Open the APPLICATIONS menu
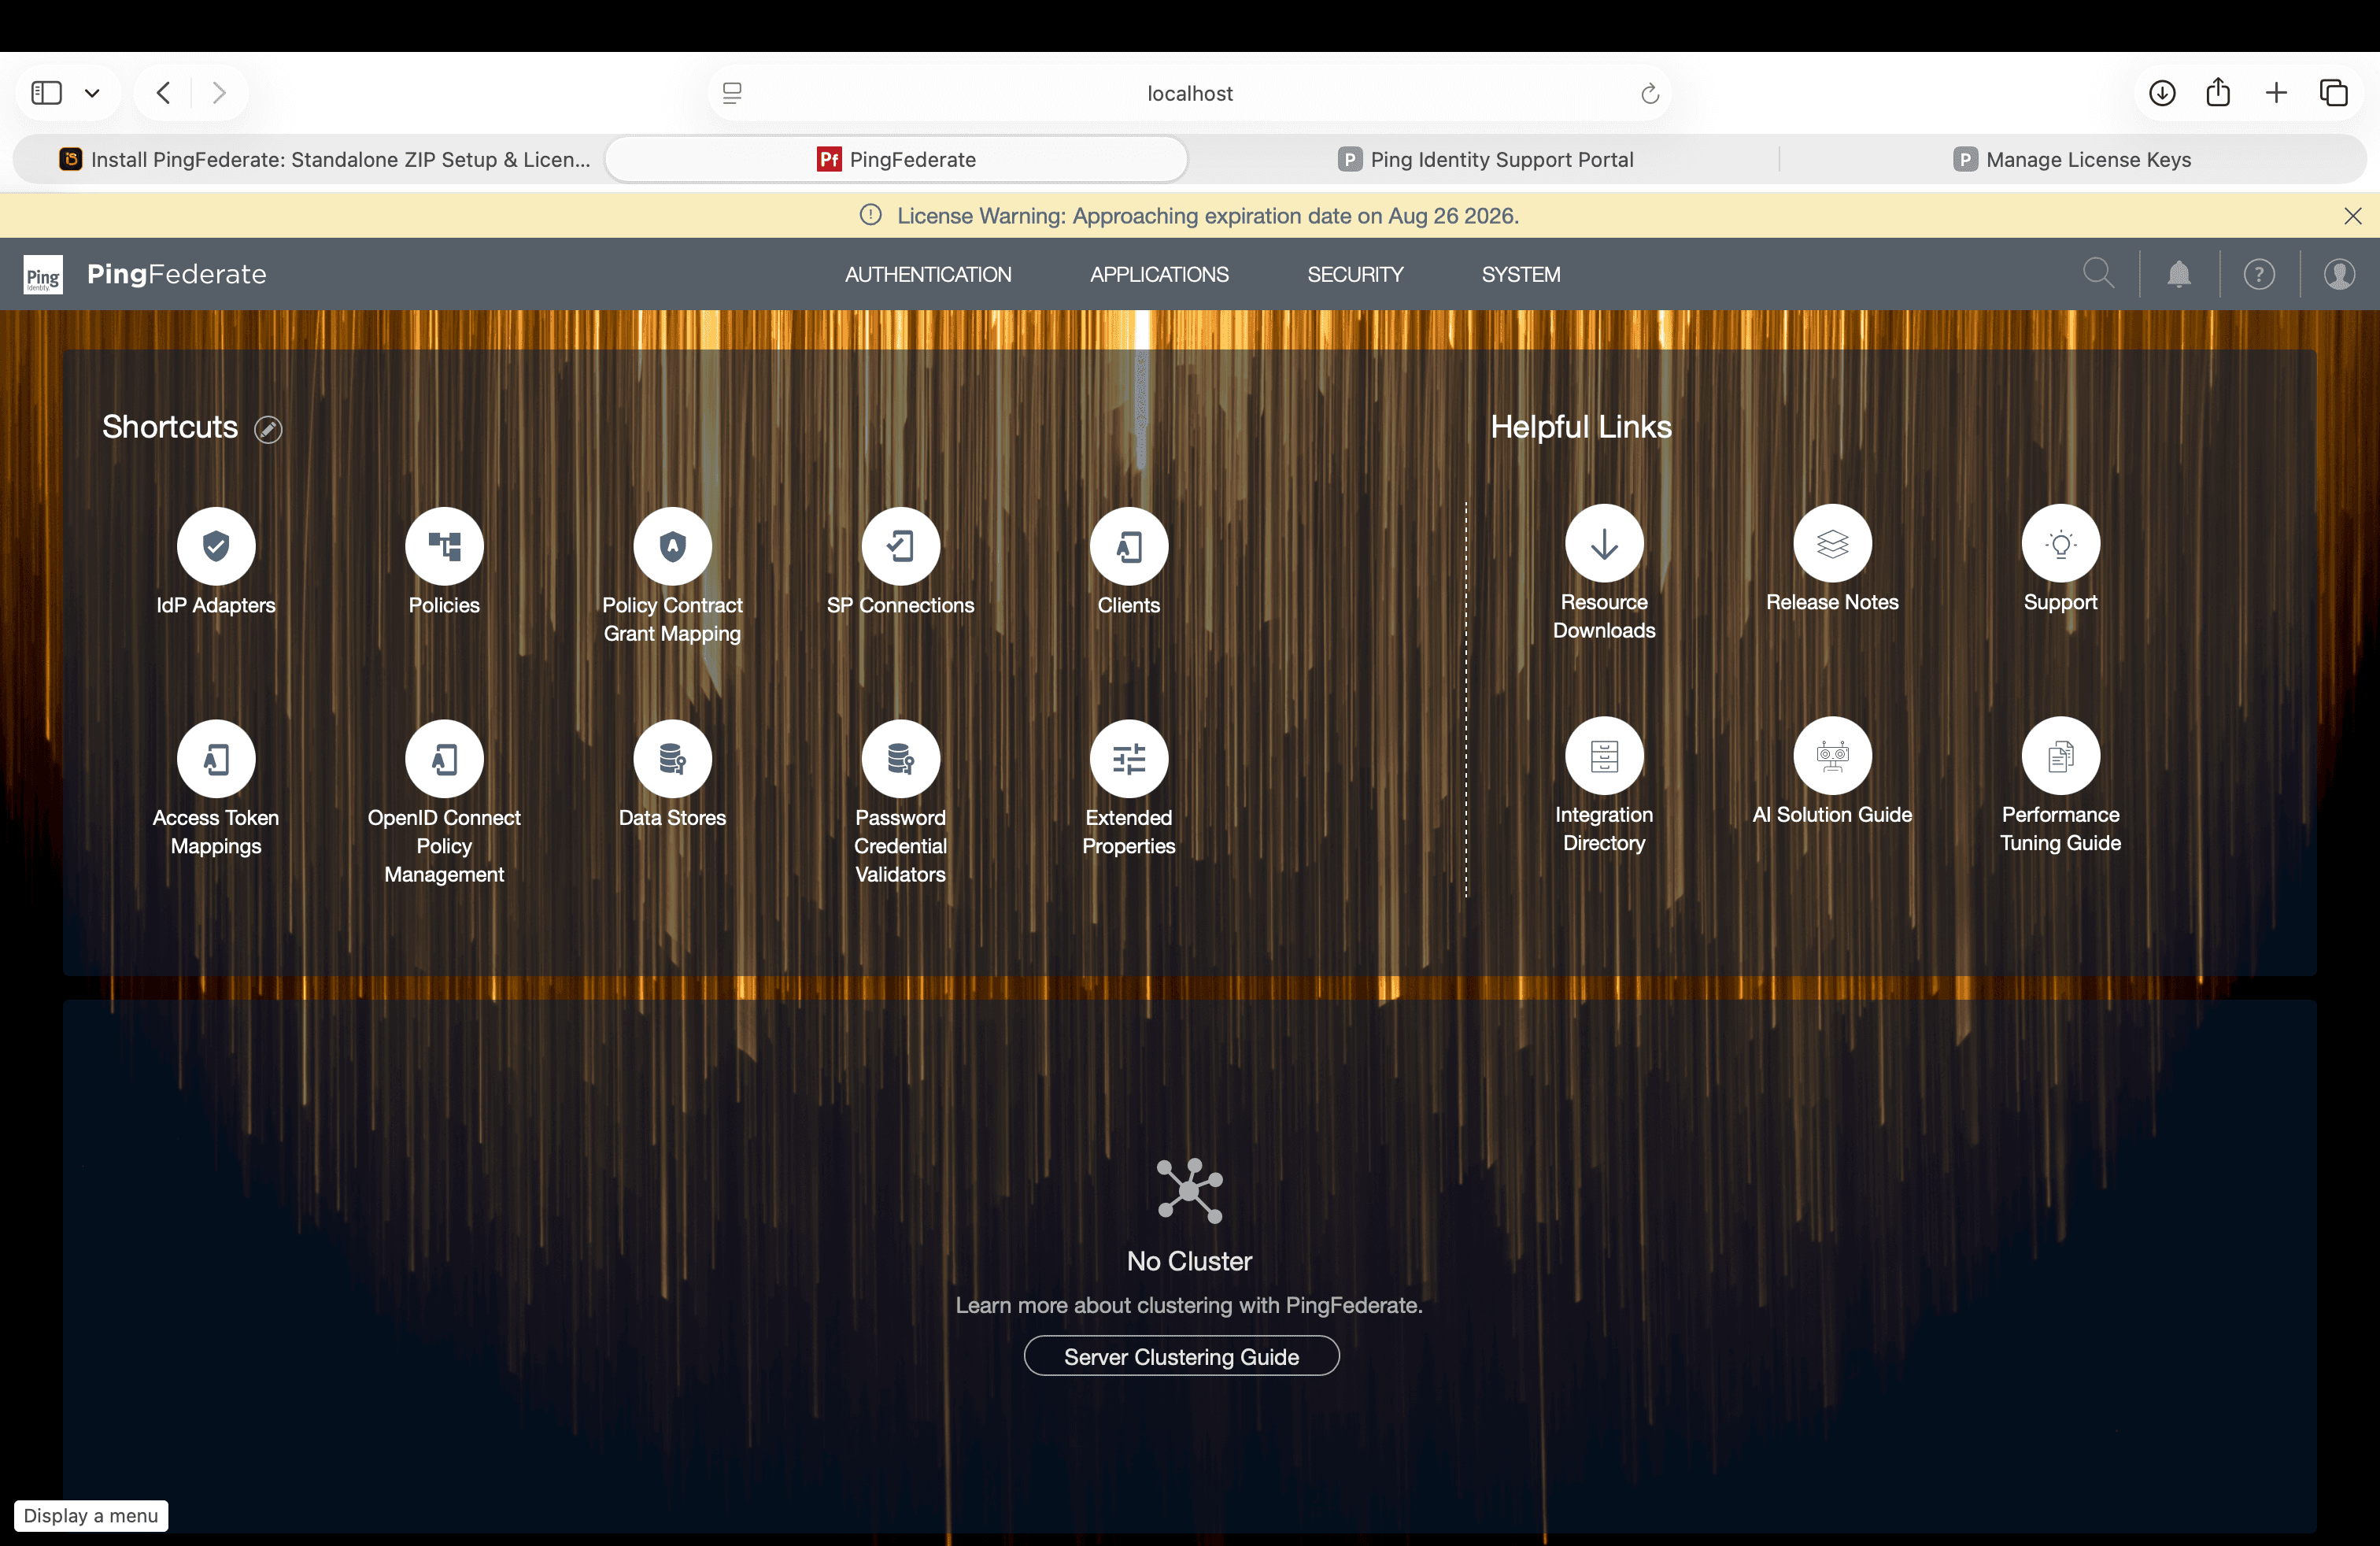 [x=1159, y=274]
